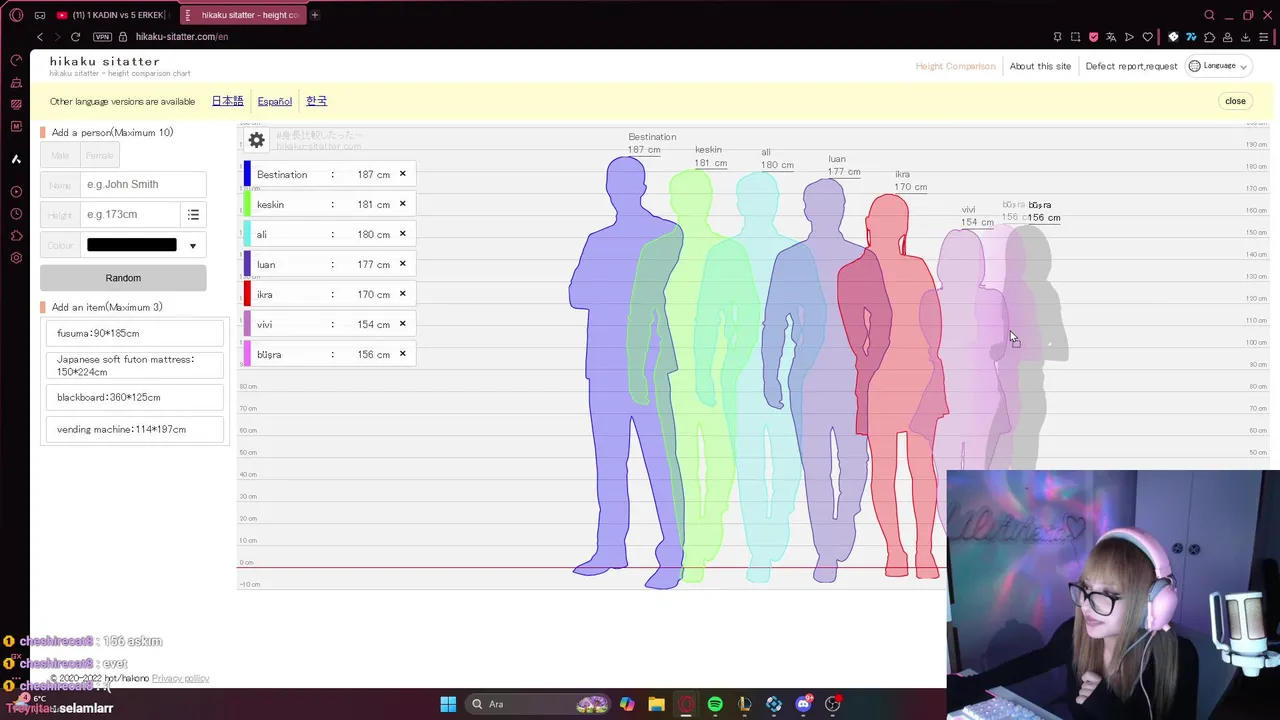1280x720 pixels.
Task: Remove keskin from the list
Action: [403, 204]
